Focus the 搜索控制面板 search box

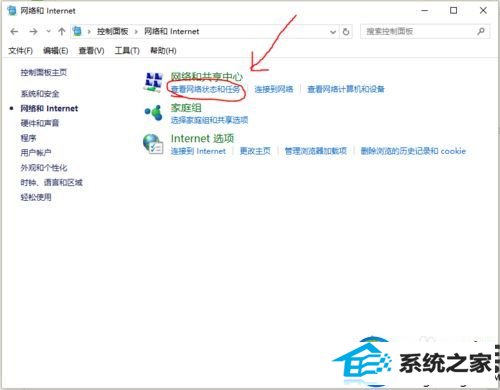pyautogui.click(x=425, y=31)
